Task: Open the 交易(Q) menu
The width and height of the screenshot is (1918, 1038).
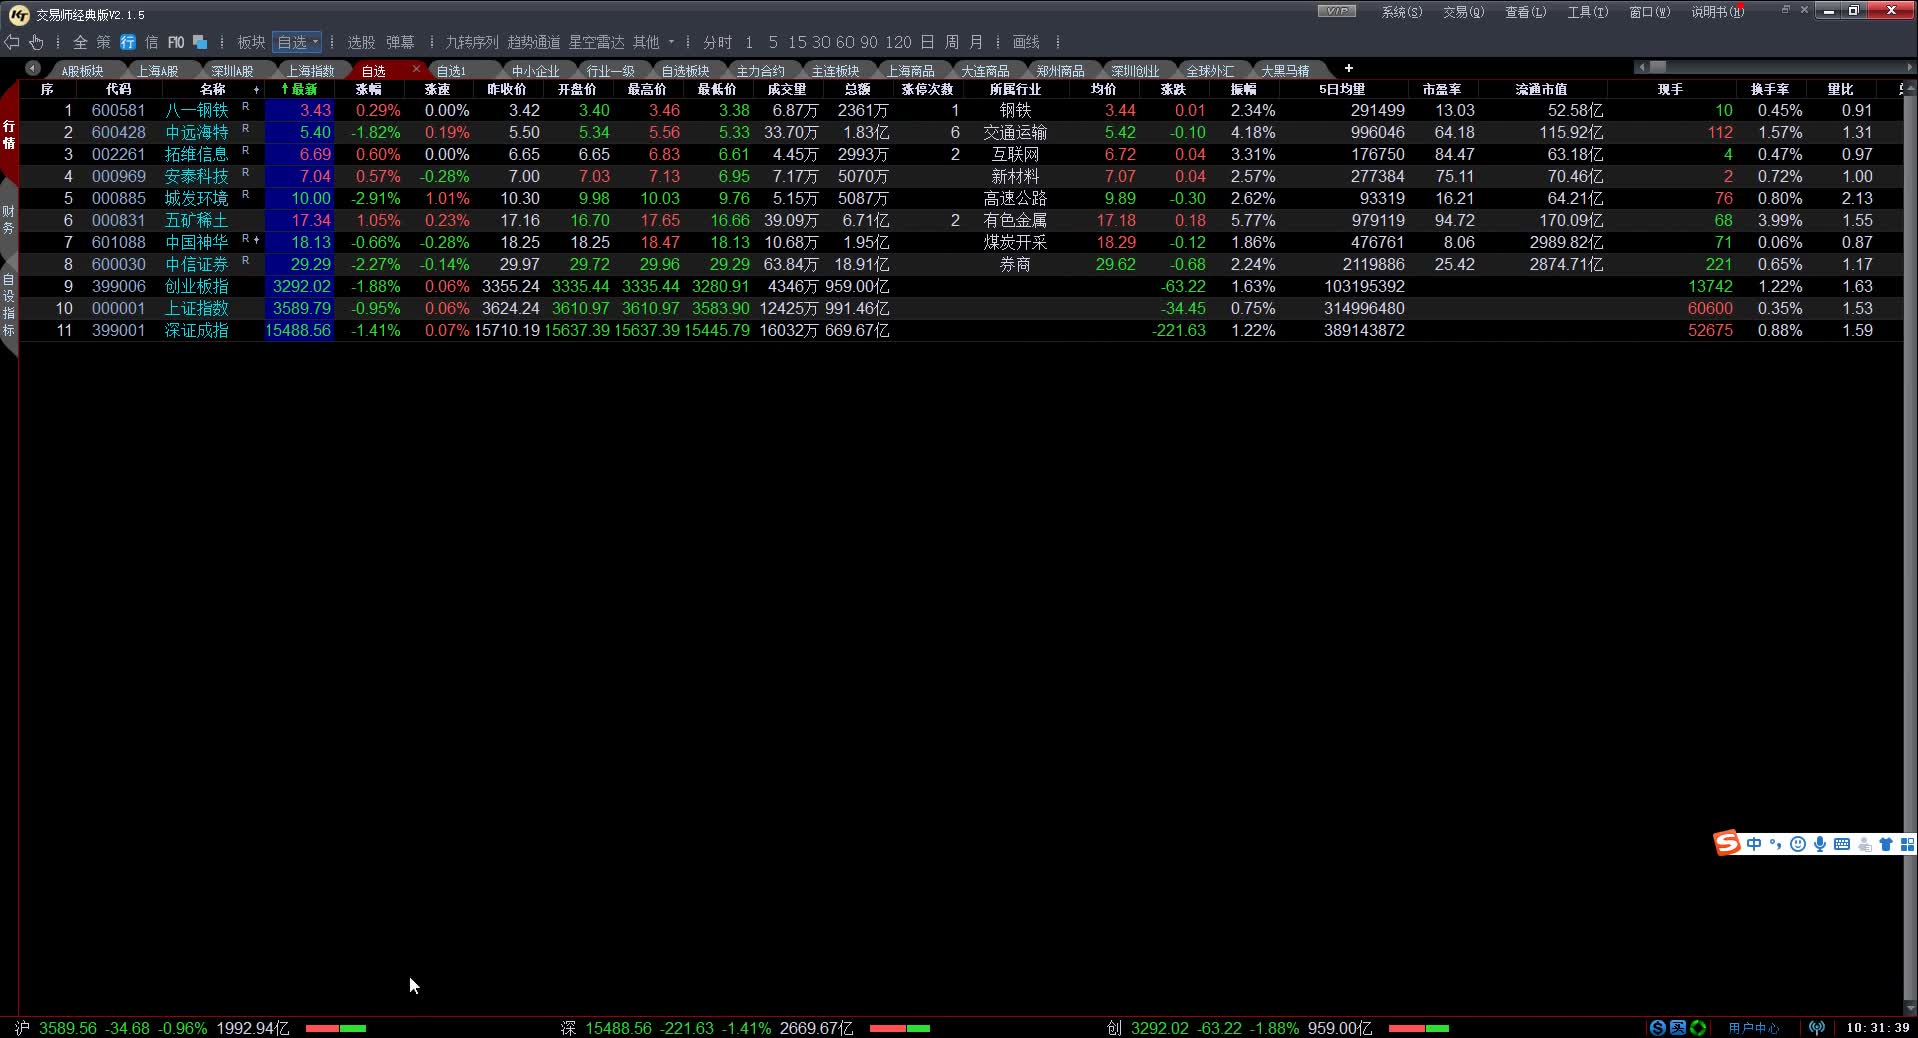Action: click(x=1463, y=12)
